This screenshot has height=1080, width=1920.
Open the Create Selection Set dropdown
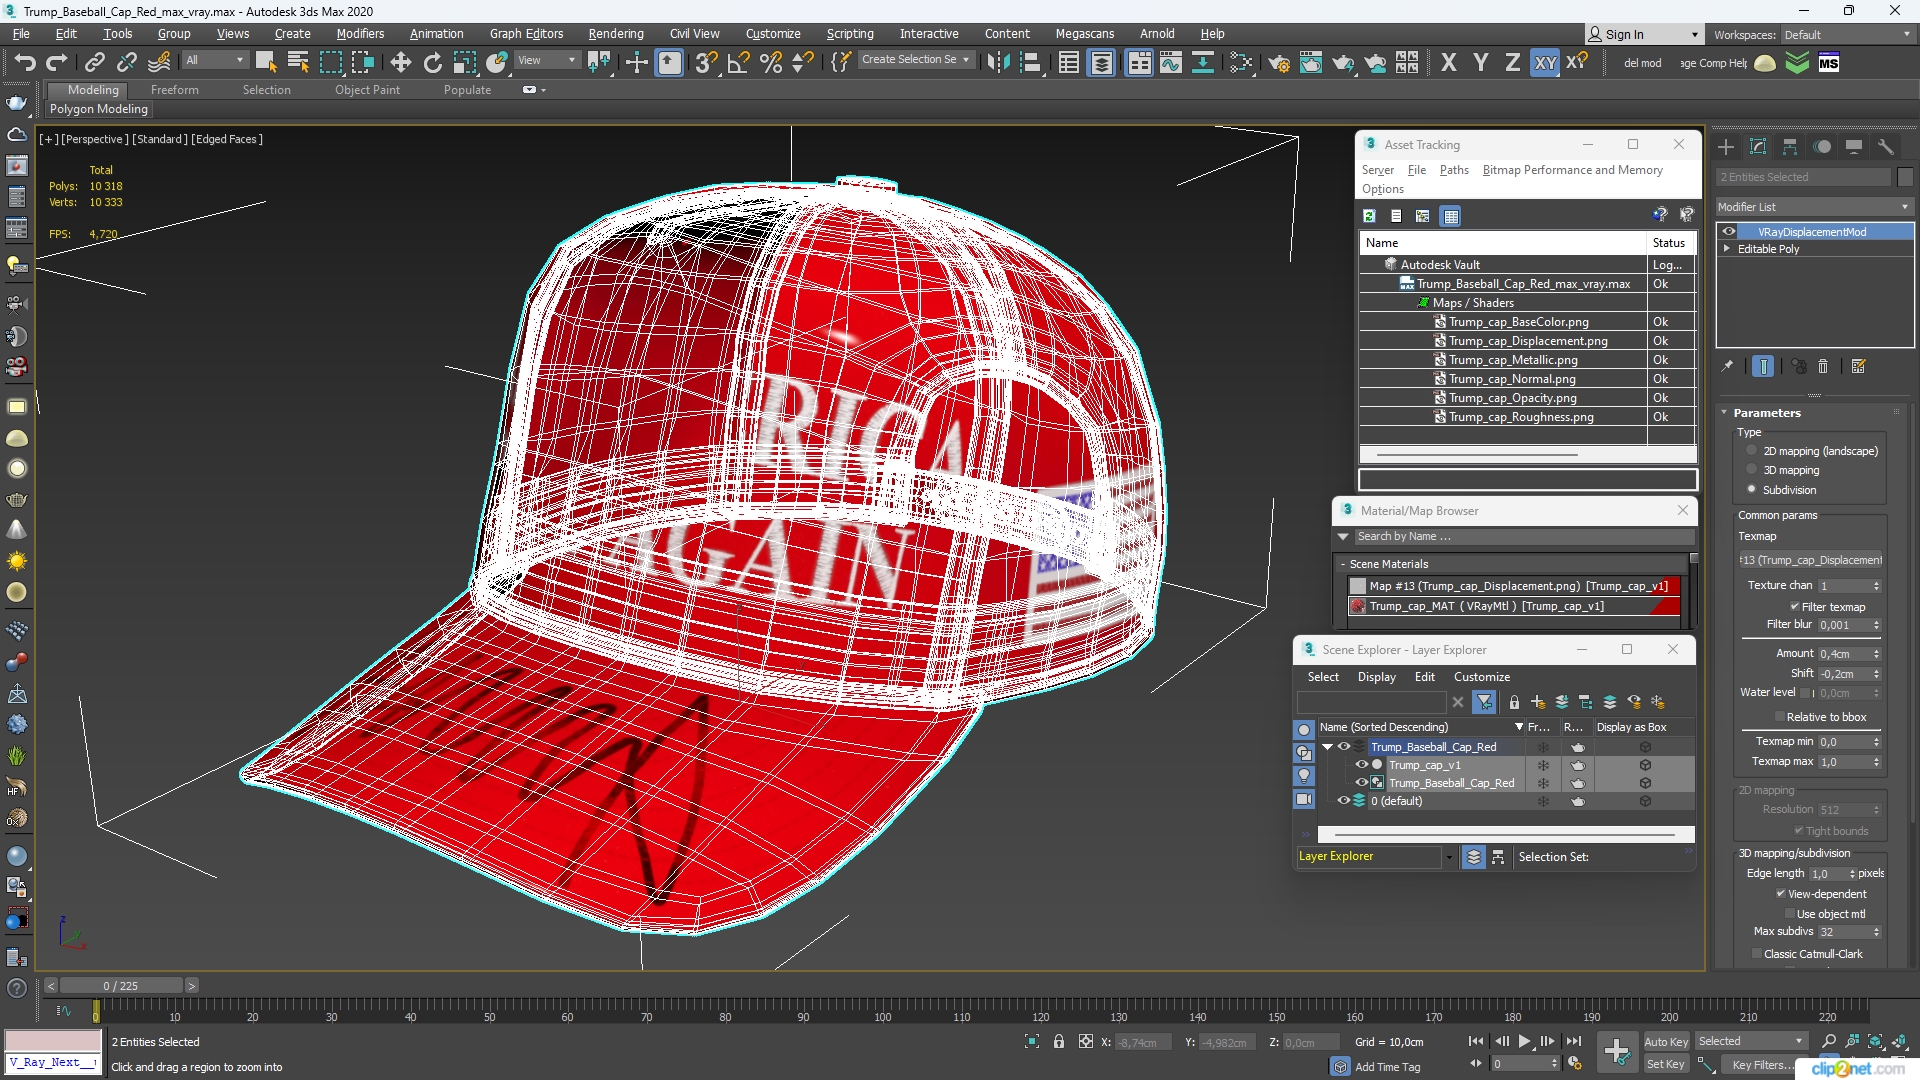click(x=915, y=60)
